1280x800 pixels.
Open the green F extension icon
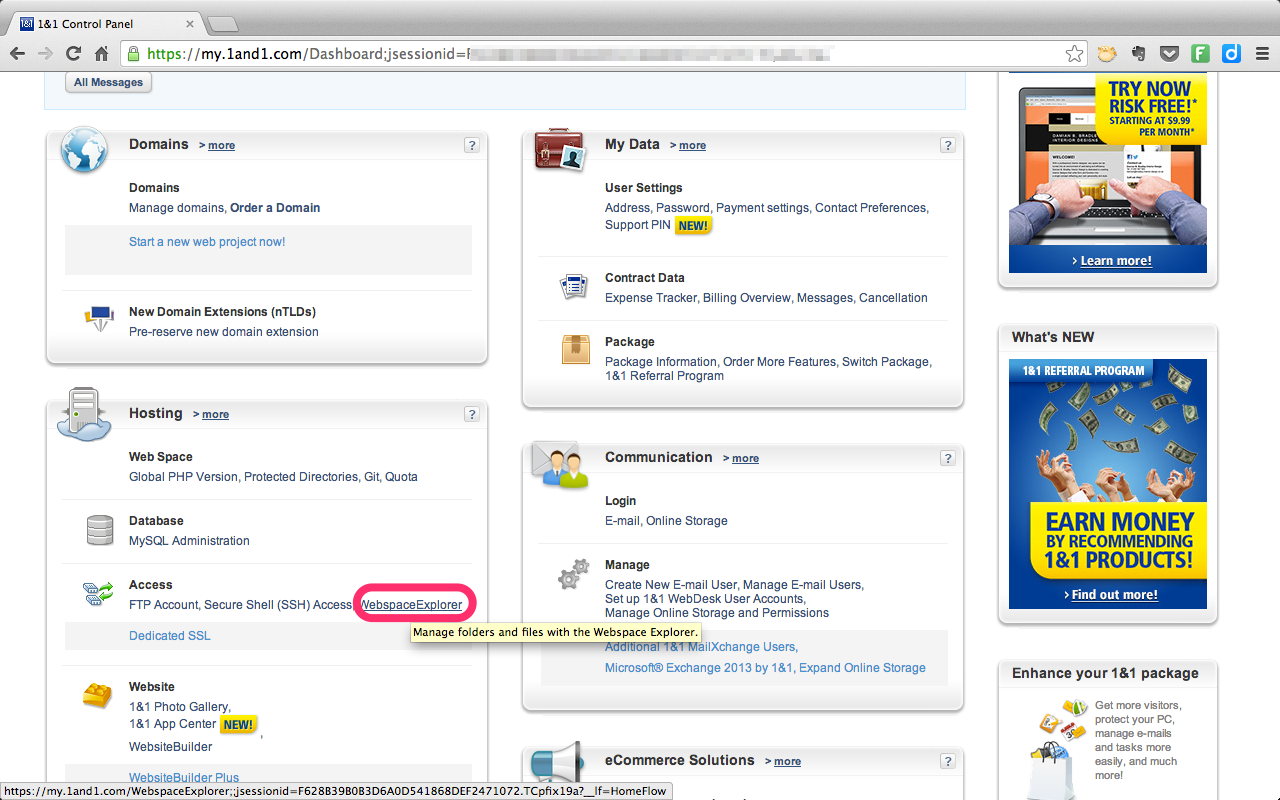pos(1201,53)
